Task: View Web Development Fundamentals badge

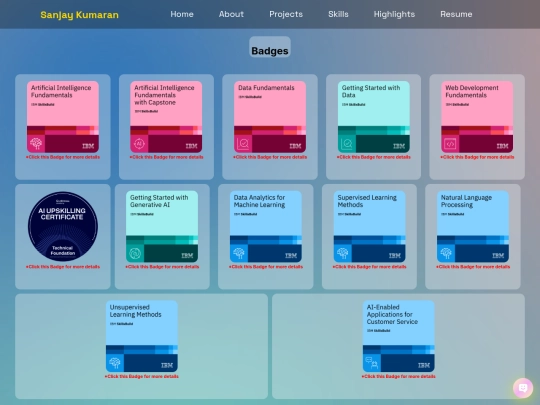Action: 477,117
